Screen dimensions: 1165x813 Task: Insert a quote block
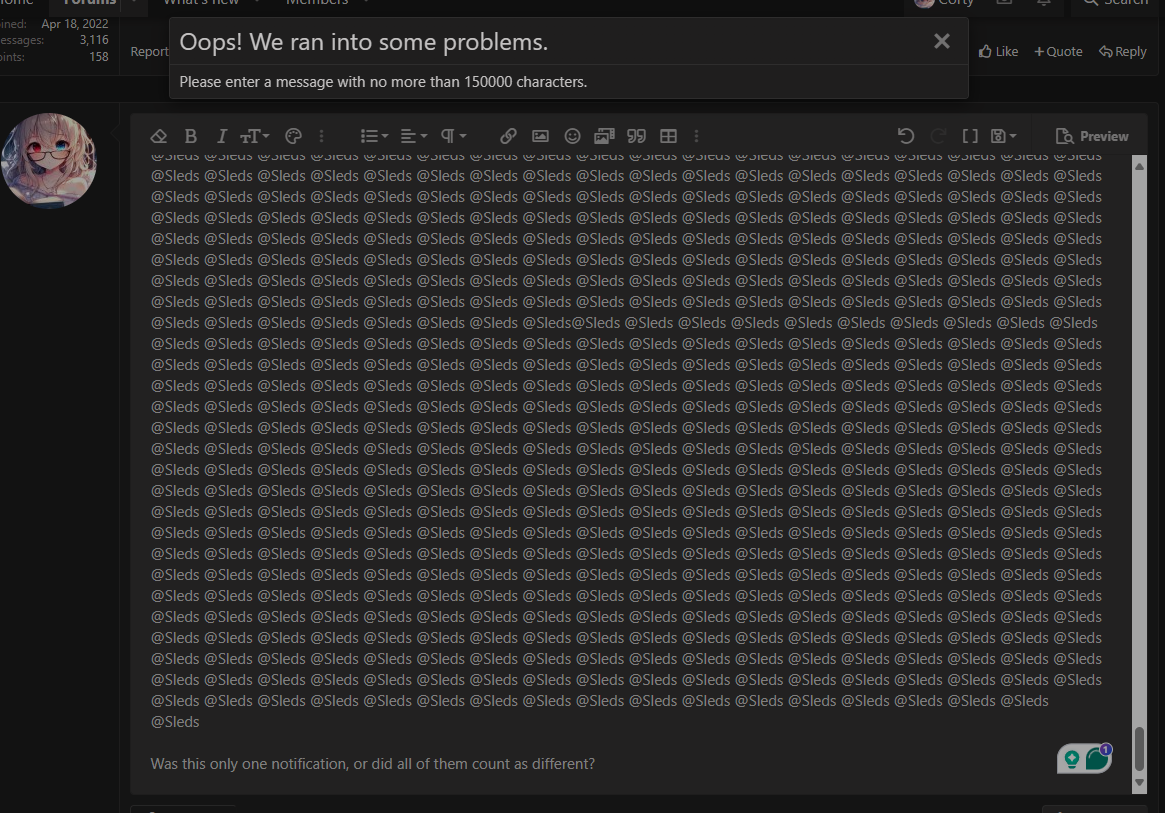(x=636, y=136)
